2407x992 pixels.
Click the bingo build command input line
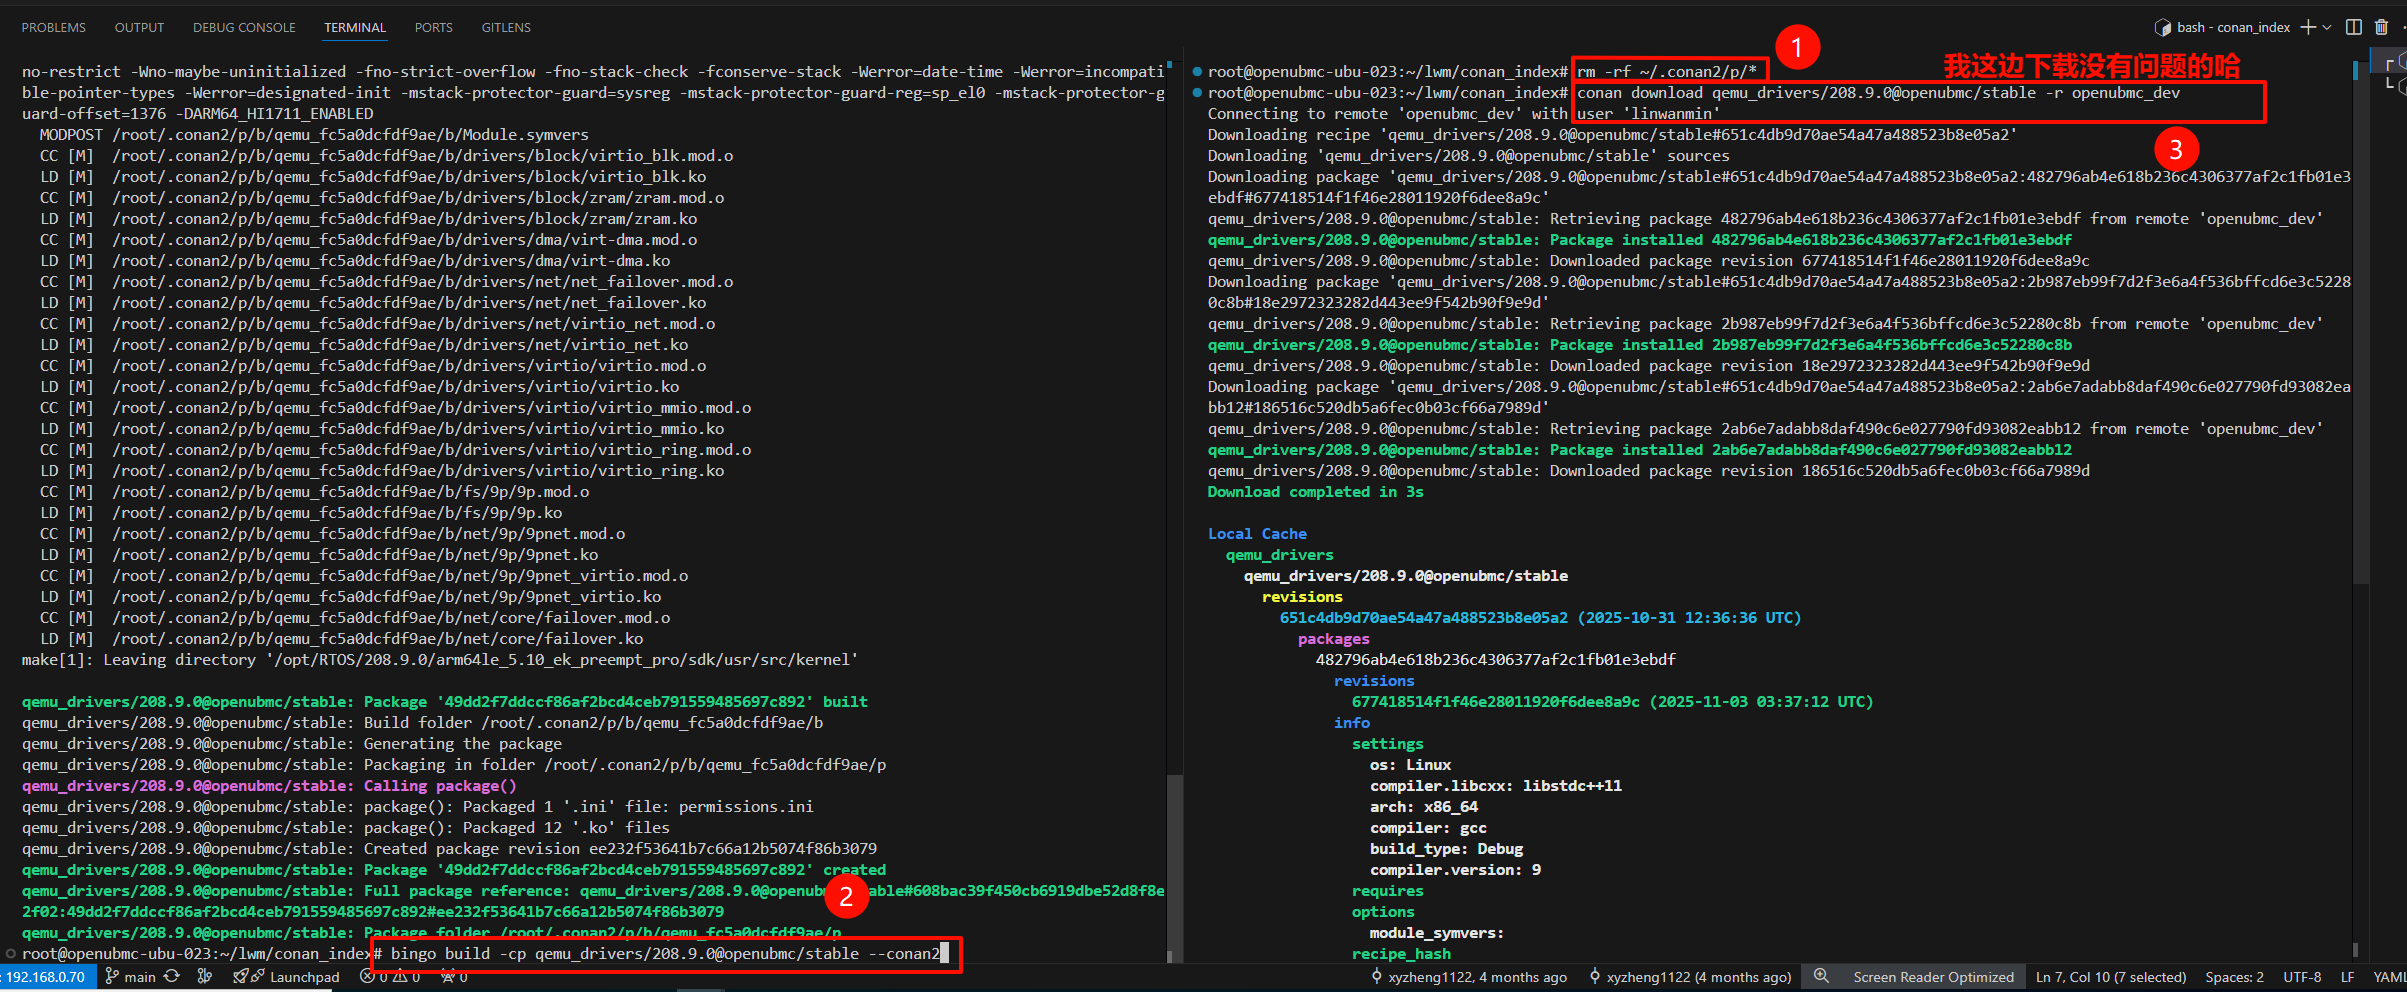pos(665,954)
